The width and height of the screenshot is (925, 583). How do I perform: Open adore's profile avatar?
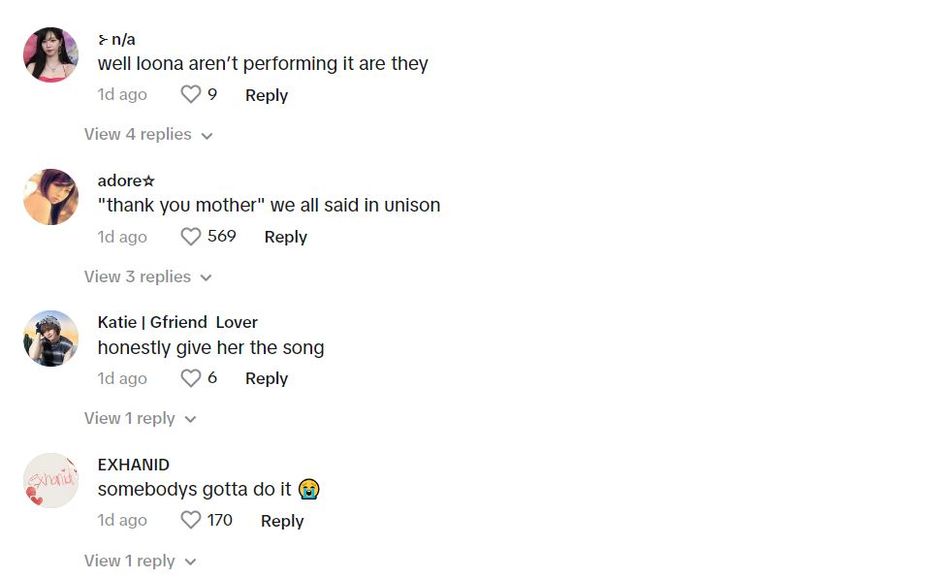(x=51, y=197)
